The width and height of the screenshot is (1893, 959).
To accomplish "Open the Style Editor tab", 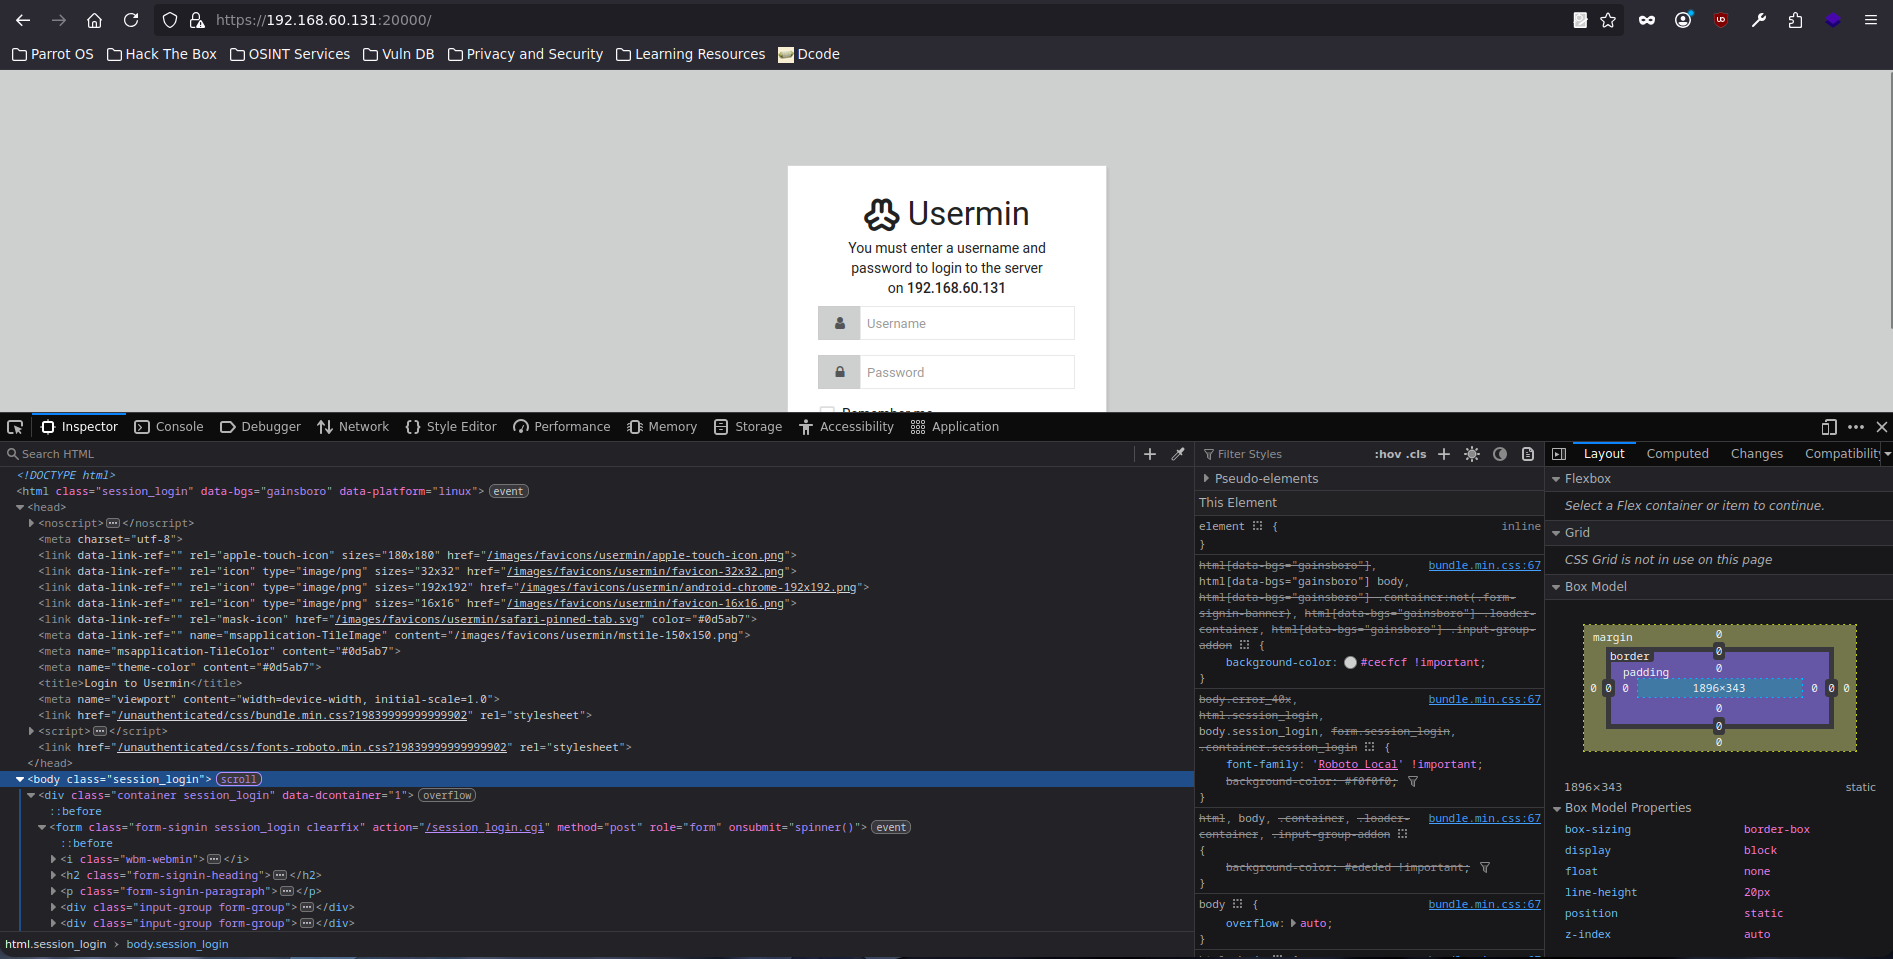I will (x=451, y=427).
